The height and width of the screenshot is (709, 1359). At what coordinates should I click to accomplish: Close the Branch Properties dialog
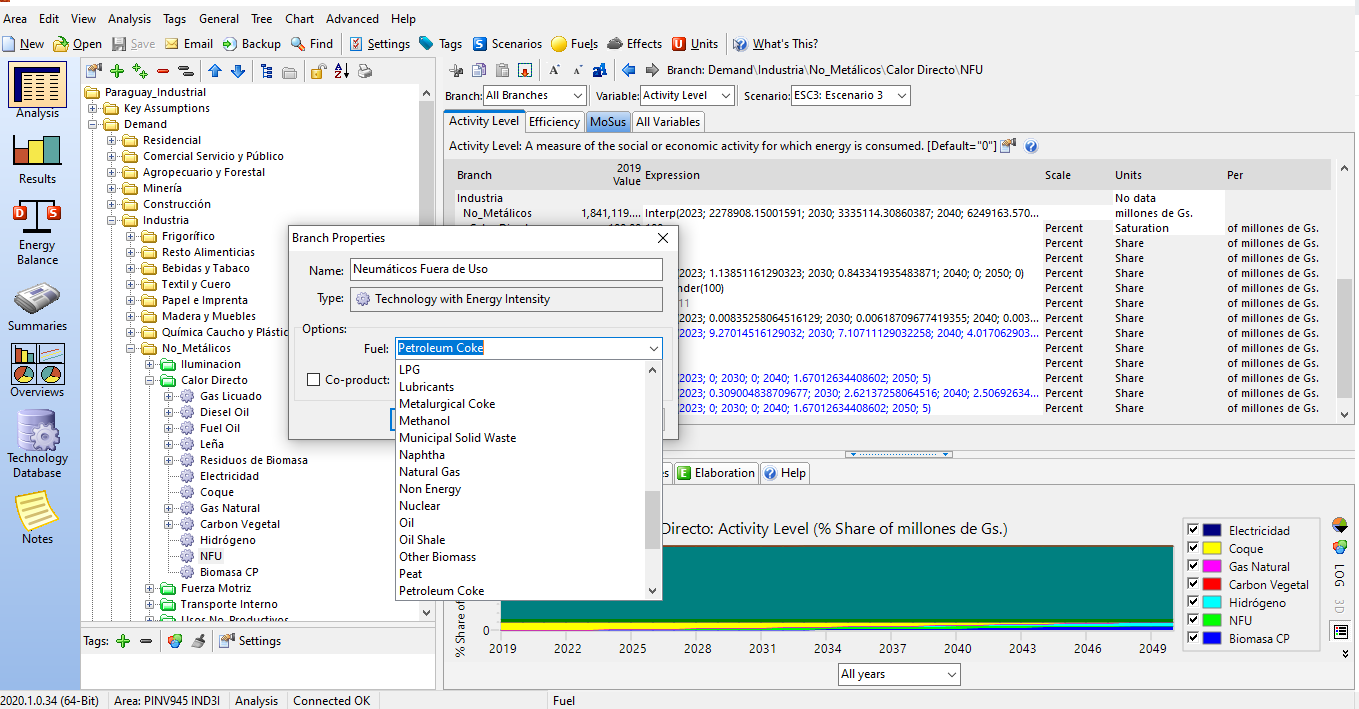[x=662, y=238]
